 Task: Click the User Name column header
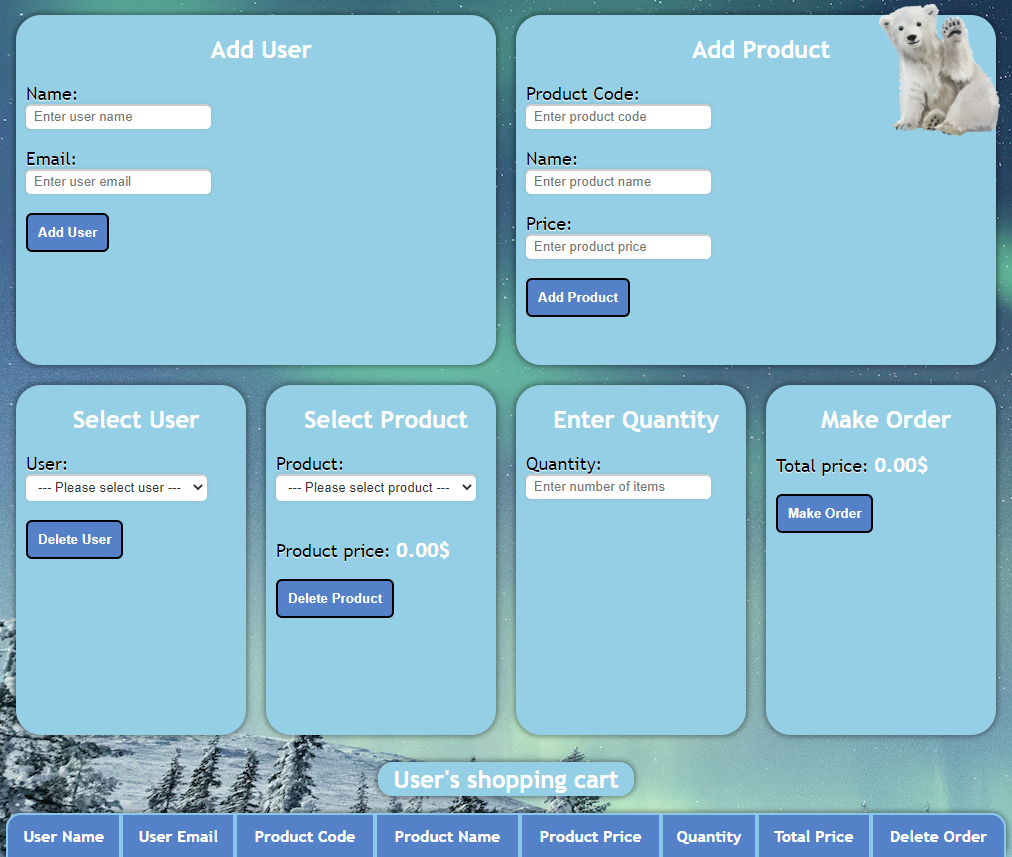click(63, 836)
